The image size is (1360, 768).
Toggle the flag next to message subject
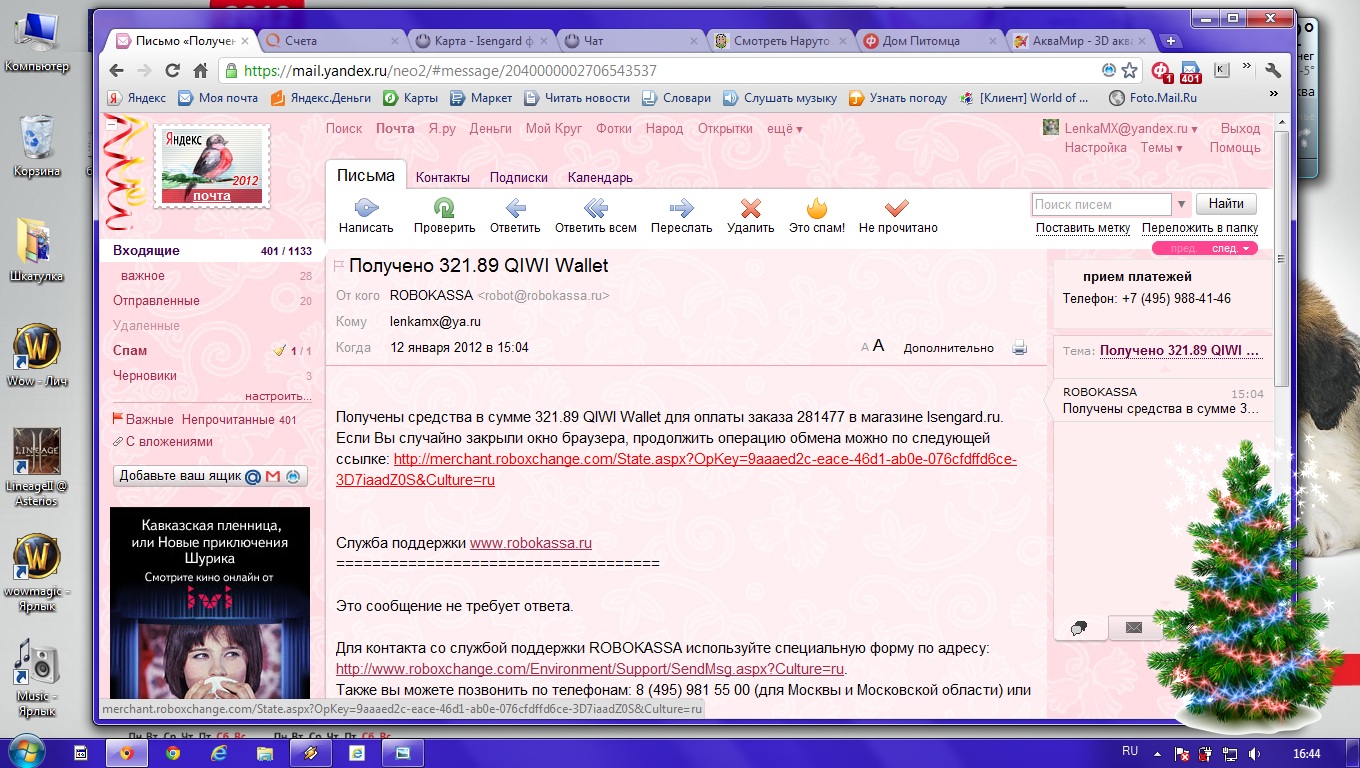click(338, 266)
